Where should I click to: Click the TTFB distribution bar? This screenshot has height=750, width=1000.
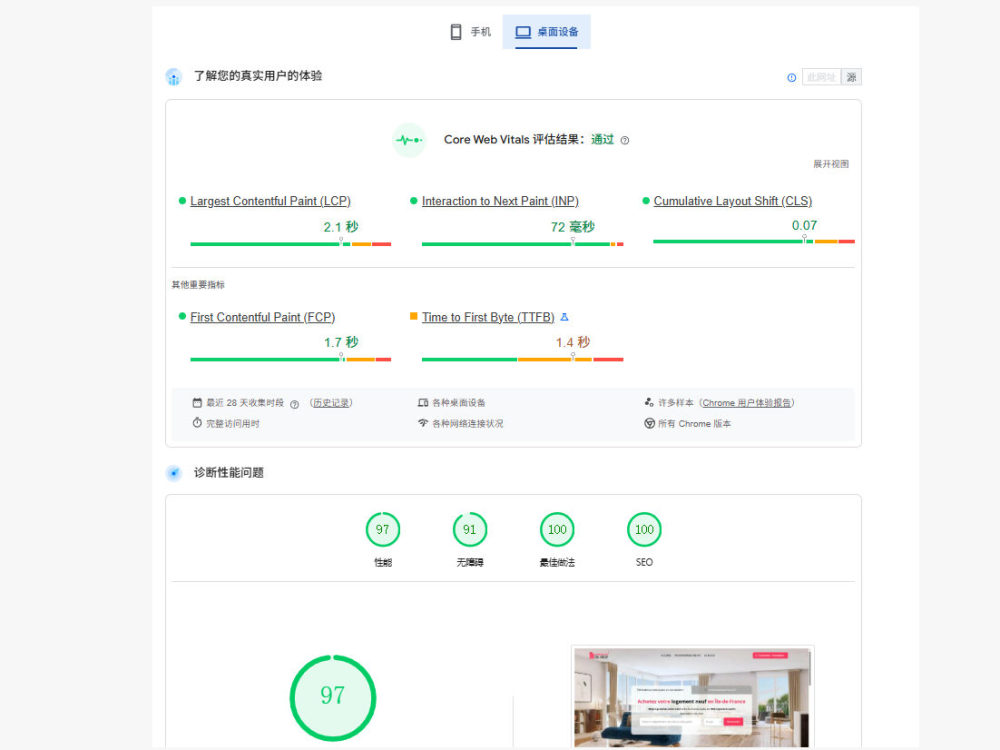(522, 359)
